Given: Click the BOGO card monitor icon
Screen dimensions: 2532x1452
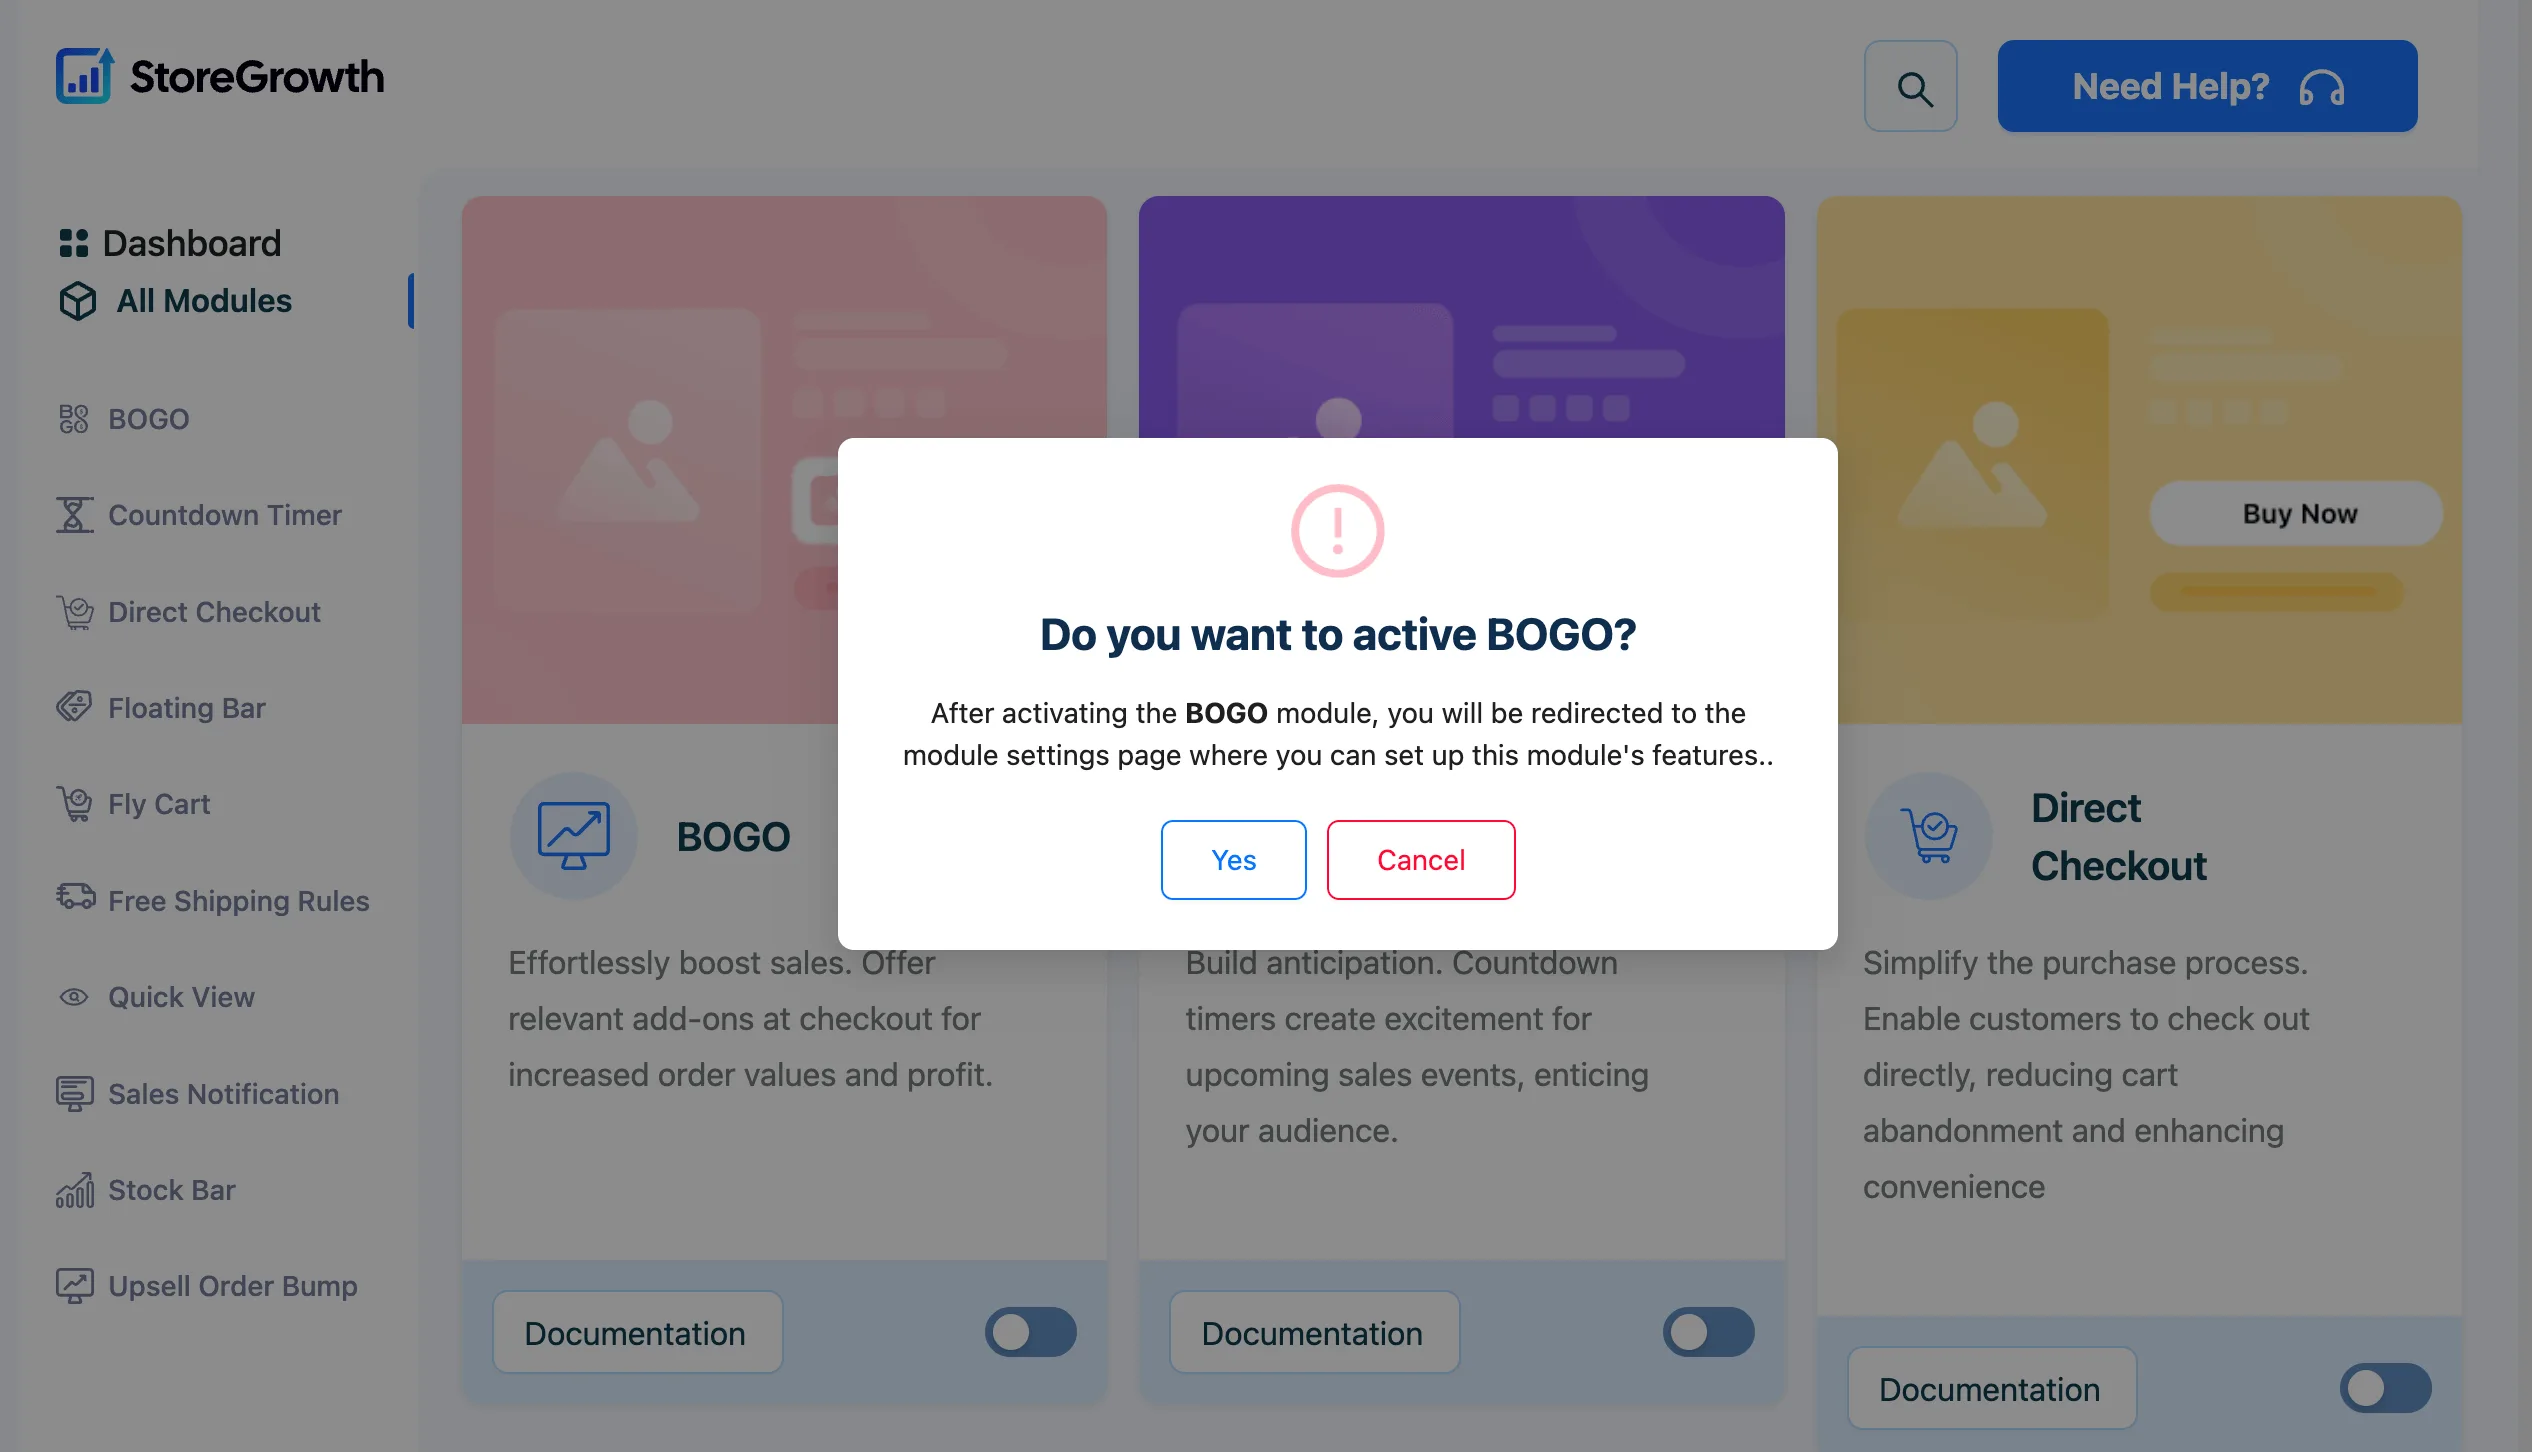Looking at the screenshot, I should pos(574,836).
